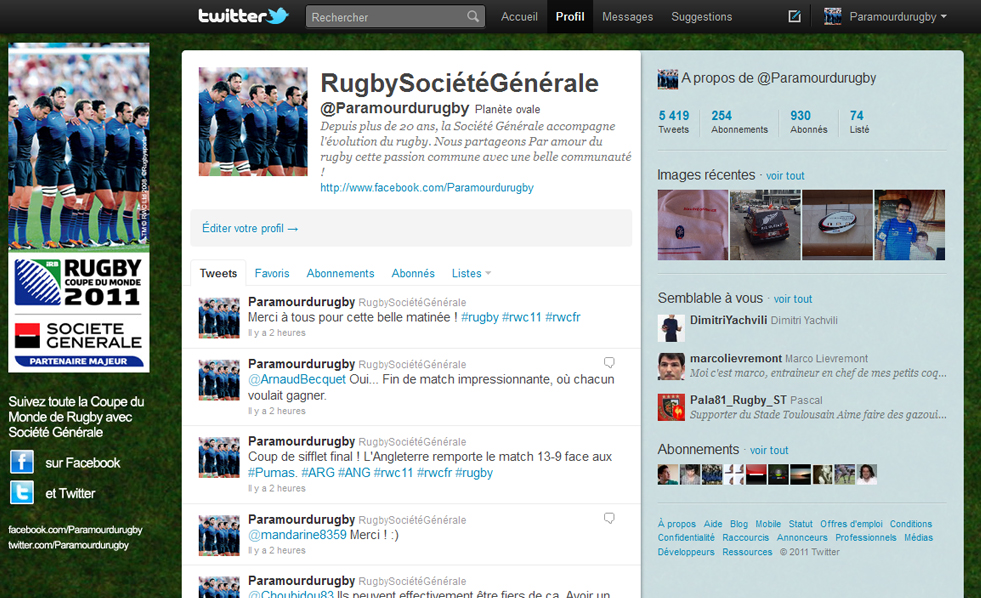The image size is (981, 598).
Task: Open conversation bubble on @mandarine8359 tweet
Action: click(609, 518)
